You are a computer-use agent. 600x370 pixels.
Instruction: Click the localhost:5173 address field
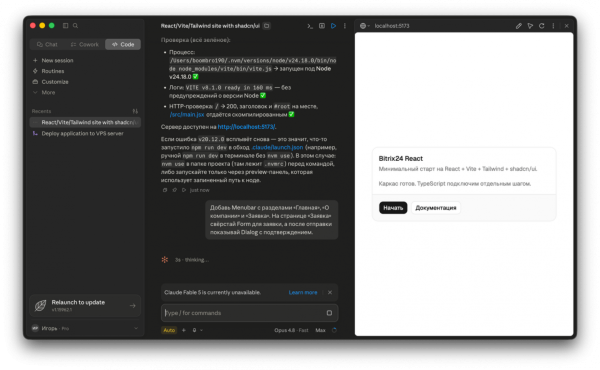(392, 26)
